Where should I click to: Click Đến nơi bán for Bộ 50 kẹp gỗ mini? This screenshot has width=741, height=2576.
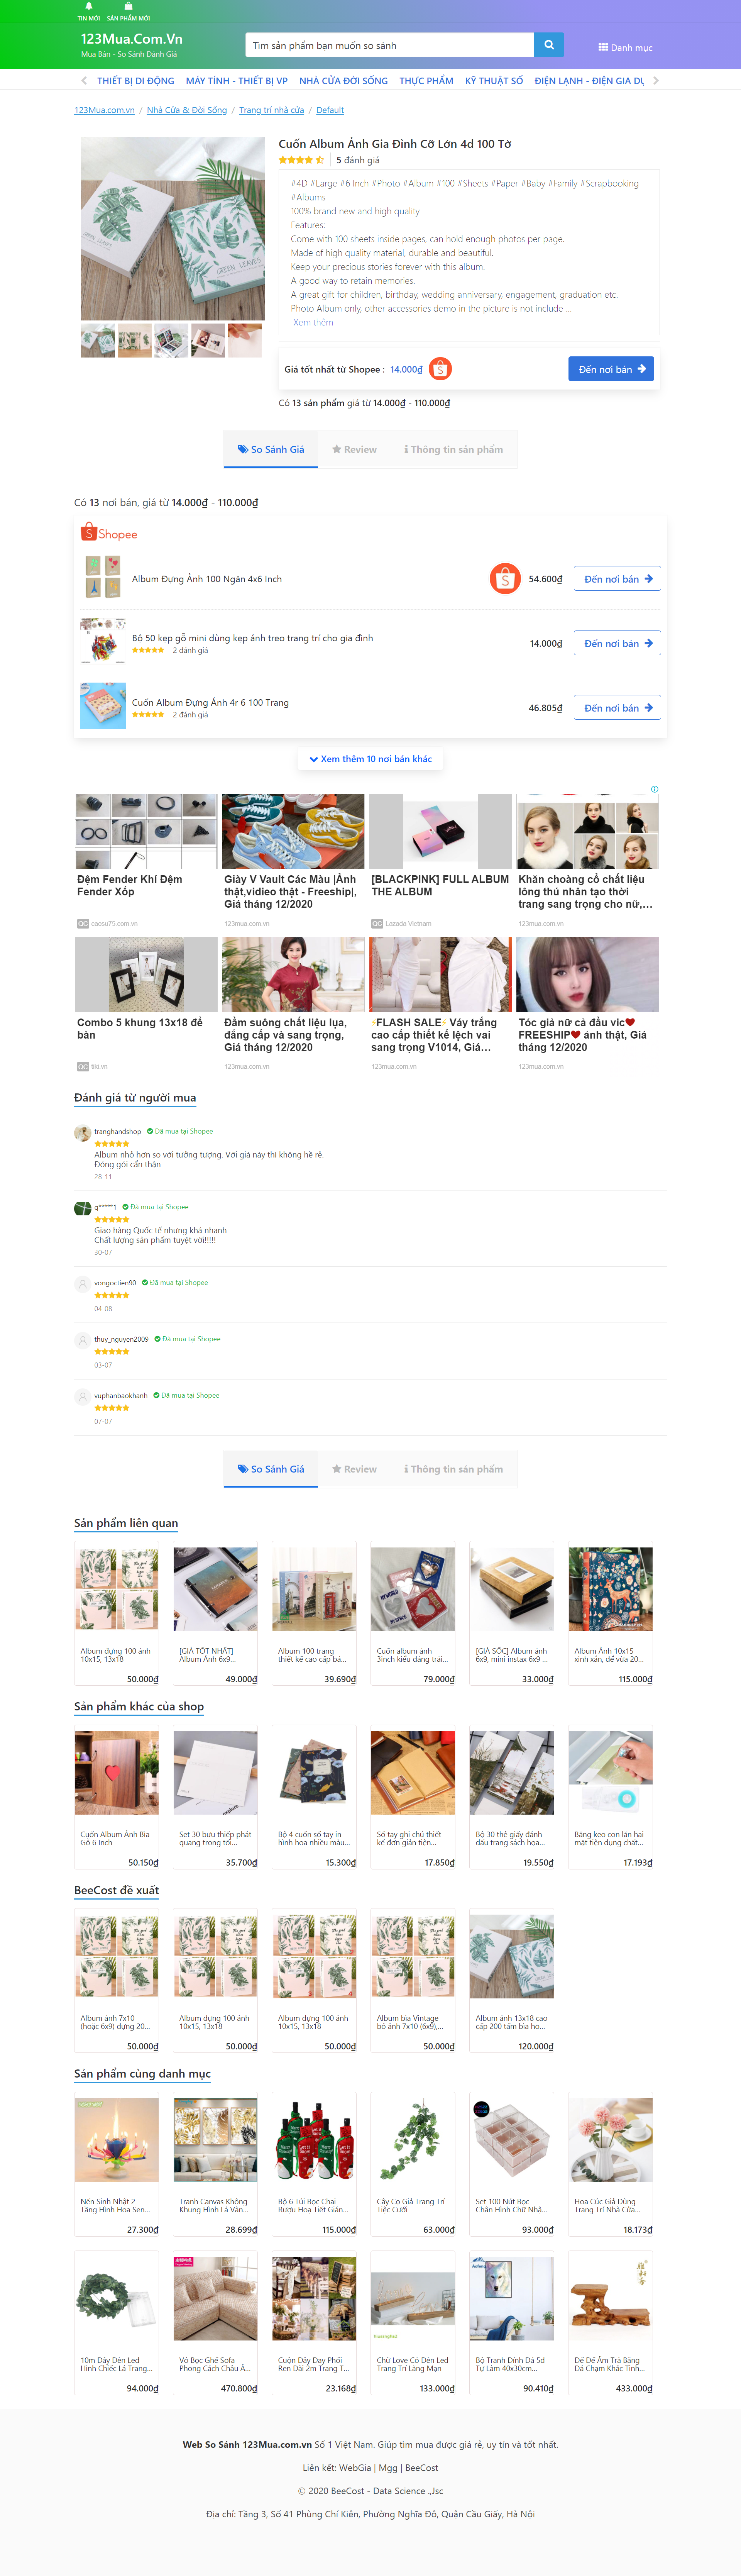click(x=617, y=643)
